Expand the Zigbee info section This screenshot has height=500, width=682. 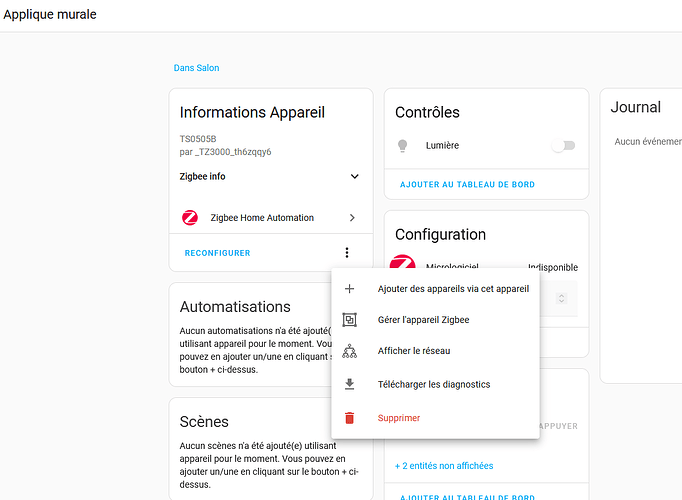pos(355,176)
